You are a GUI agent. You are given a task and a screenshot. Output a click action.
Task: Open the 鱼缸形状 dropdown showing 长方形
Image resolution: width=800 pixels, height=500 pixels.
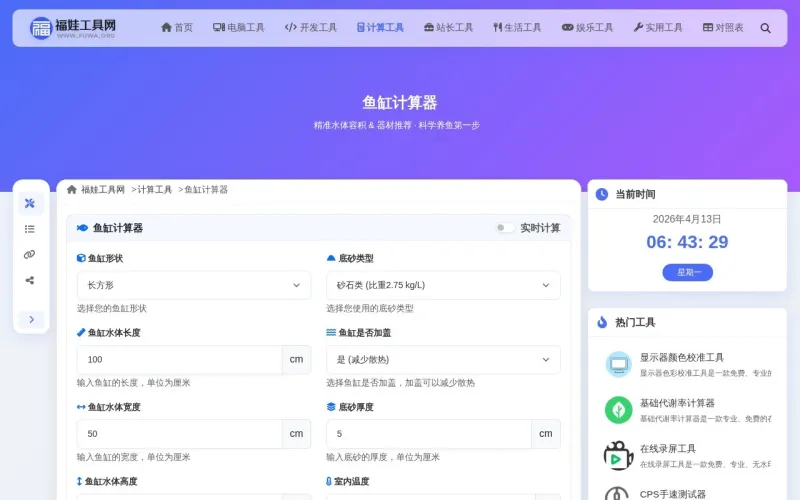click(x=193, y=285)
